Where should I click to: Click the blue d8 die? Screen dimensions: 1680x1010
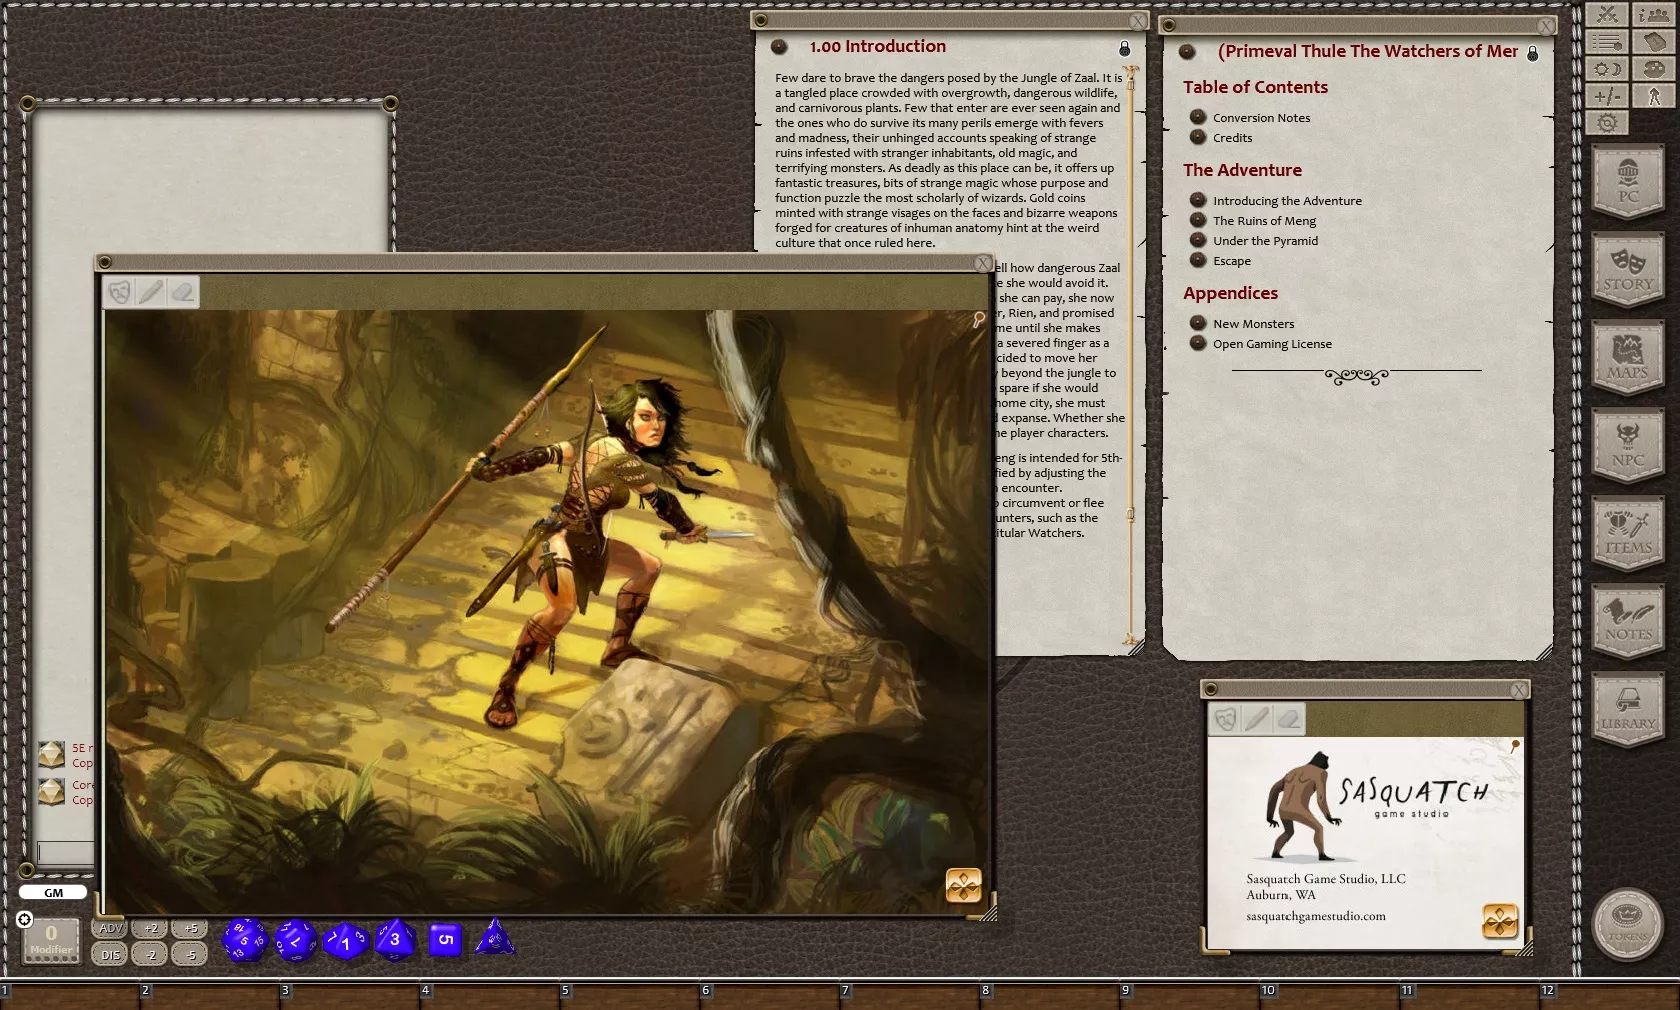(395, 939)
